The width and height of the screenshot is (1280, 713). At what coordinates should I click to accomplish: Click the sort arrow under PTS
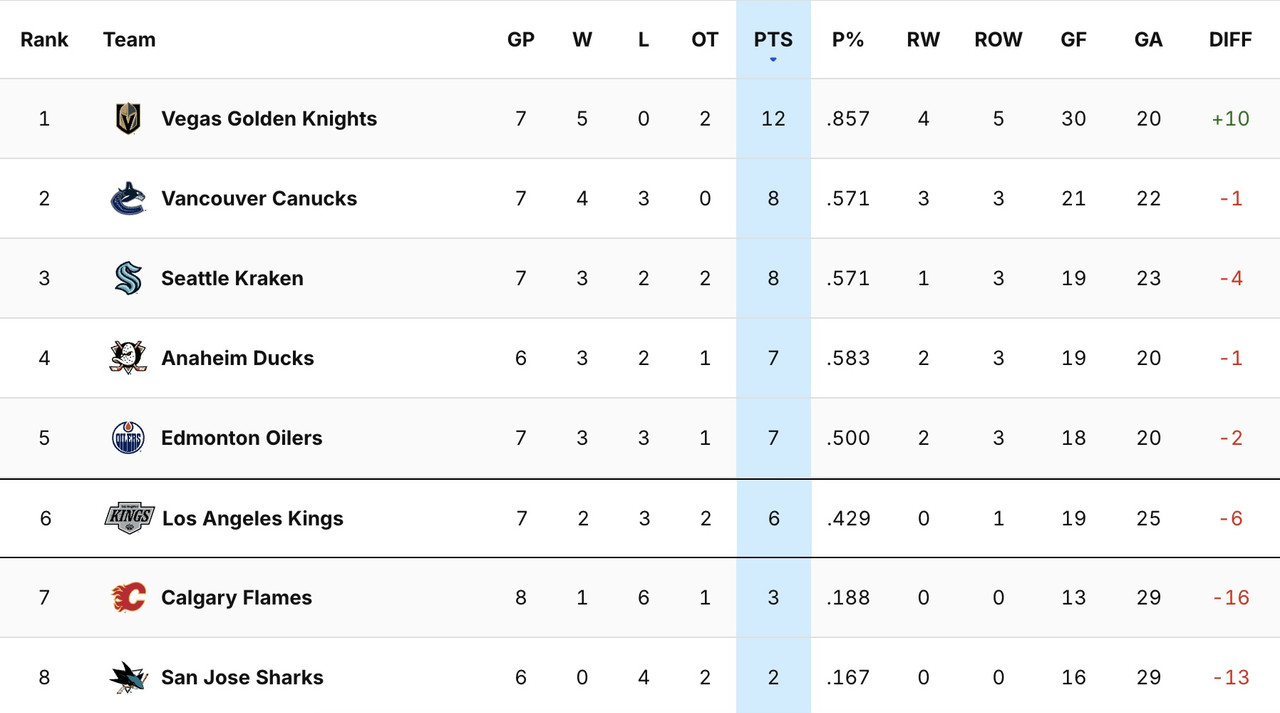[x=772, y=60]
